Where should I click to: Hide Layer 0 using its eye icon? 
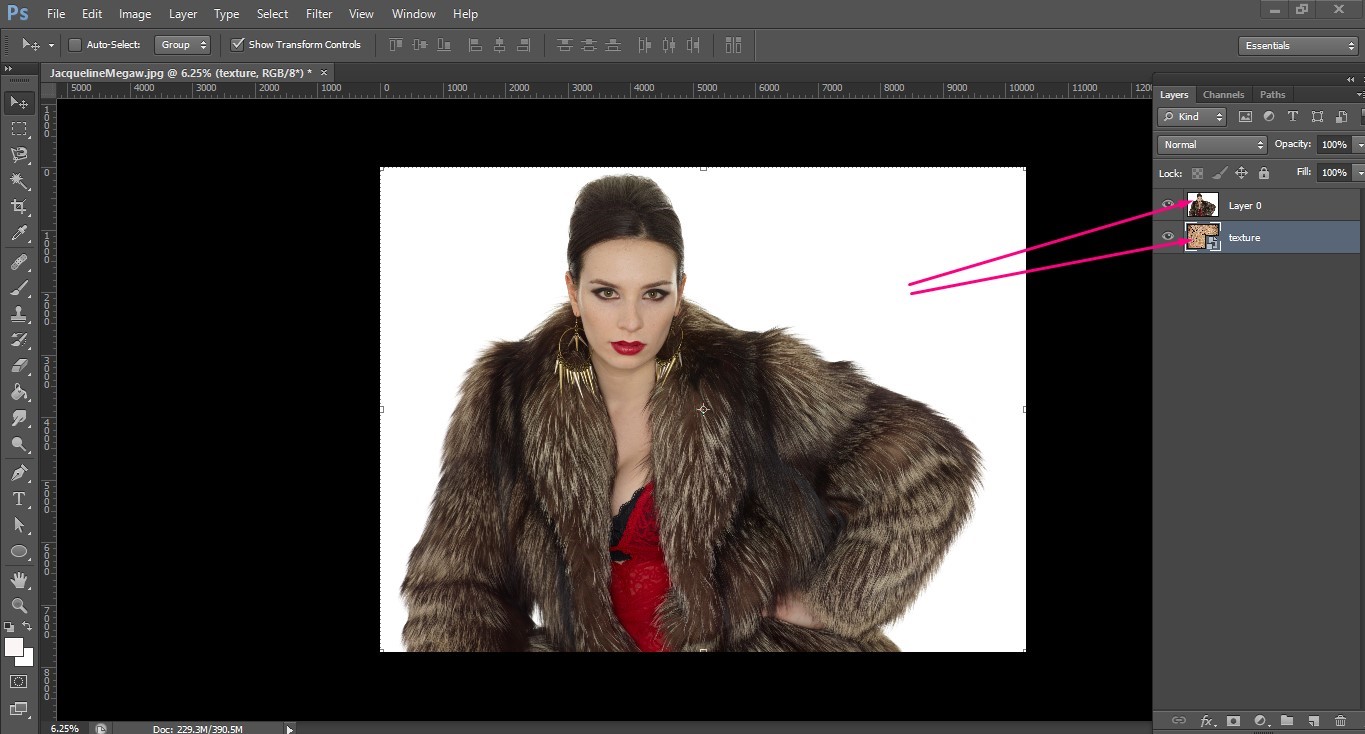[1168, 205]
